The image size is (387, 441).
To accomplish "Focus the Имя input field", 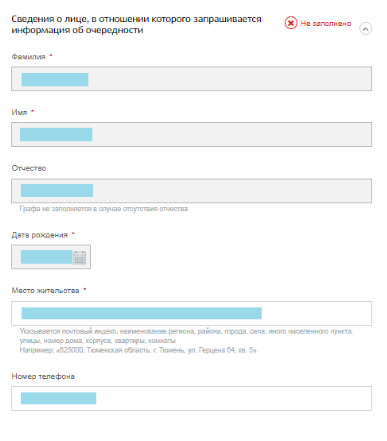I will (x=191, y=134).
